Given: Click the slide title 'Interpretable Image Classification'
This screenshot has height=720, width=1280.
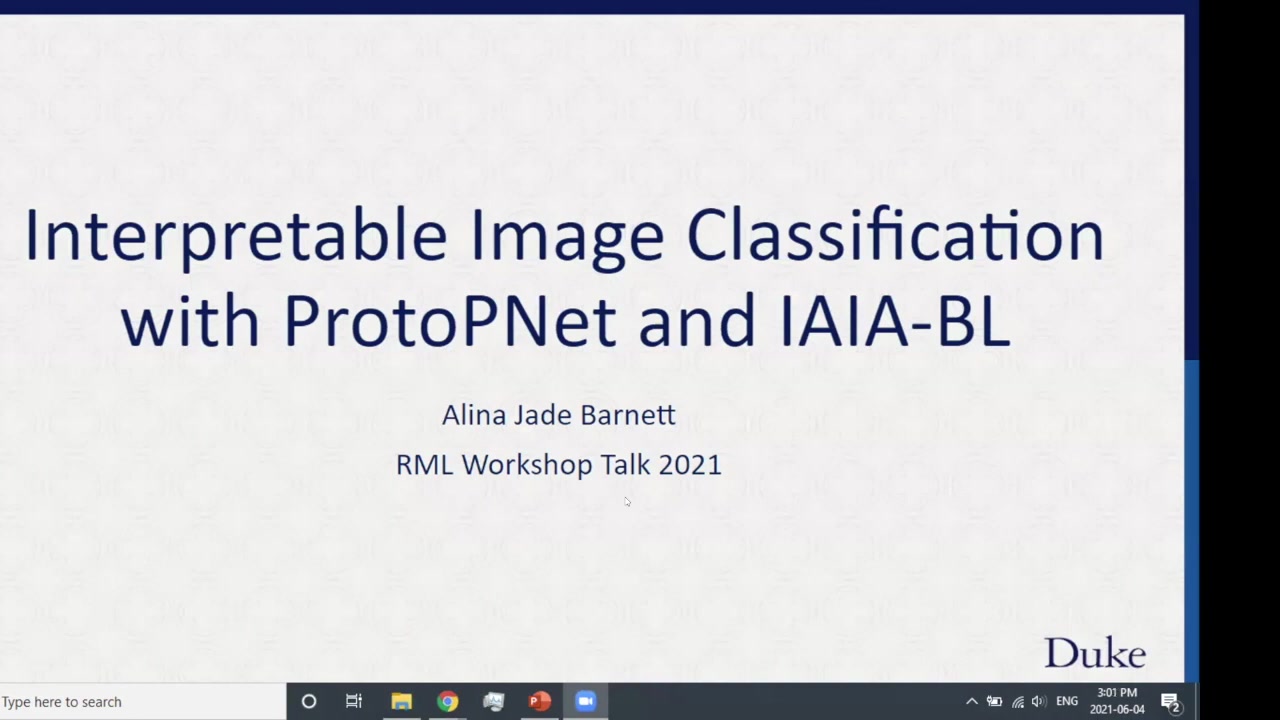Looking at the screenshot, I should 564,236.
